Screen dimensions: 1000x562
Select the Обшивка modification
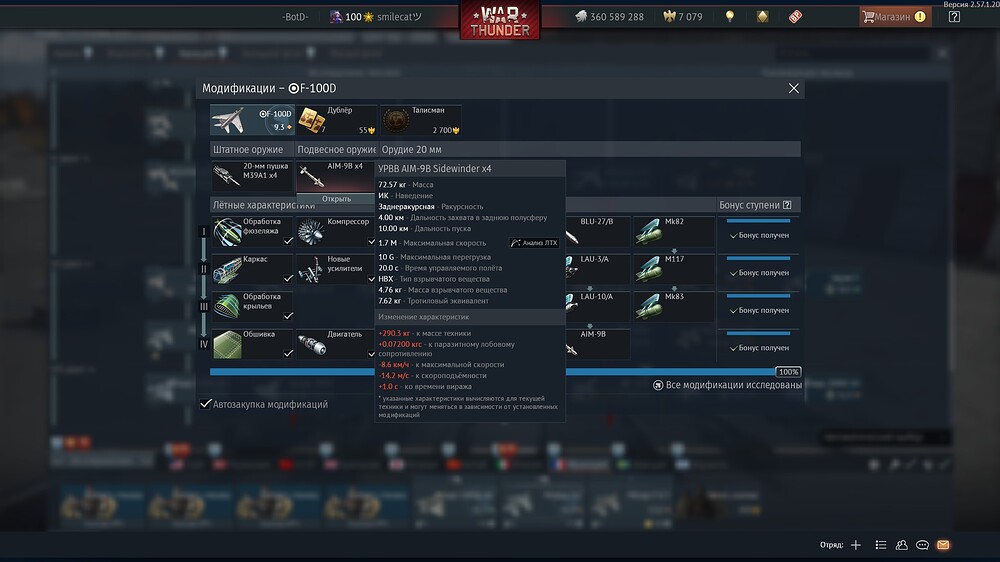[x=252, y=344]
